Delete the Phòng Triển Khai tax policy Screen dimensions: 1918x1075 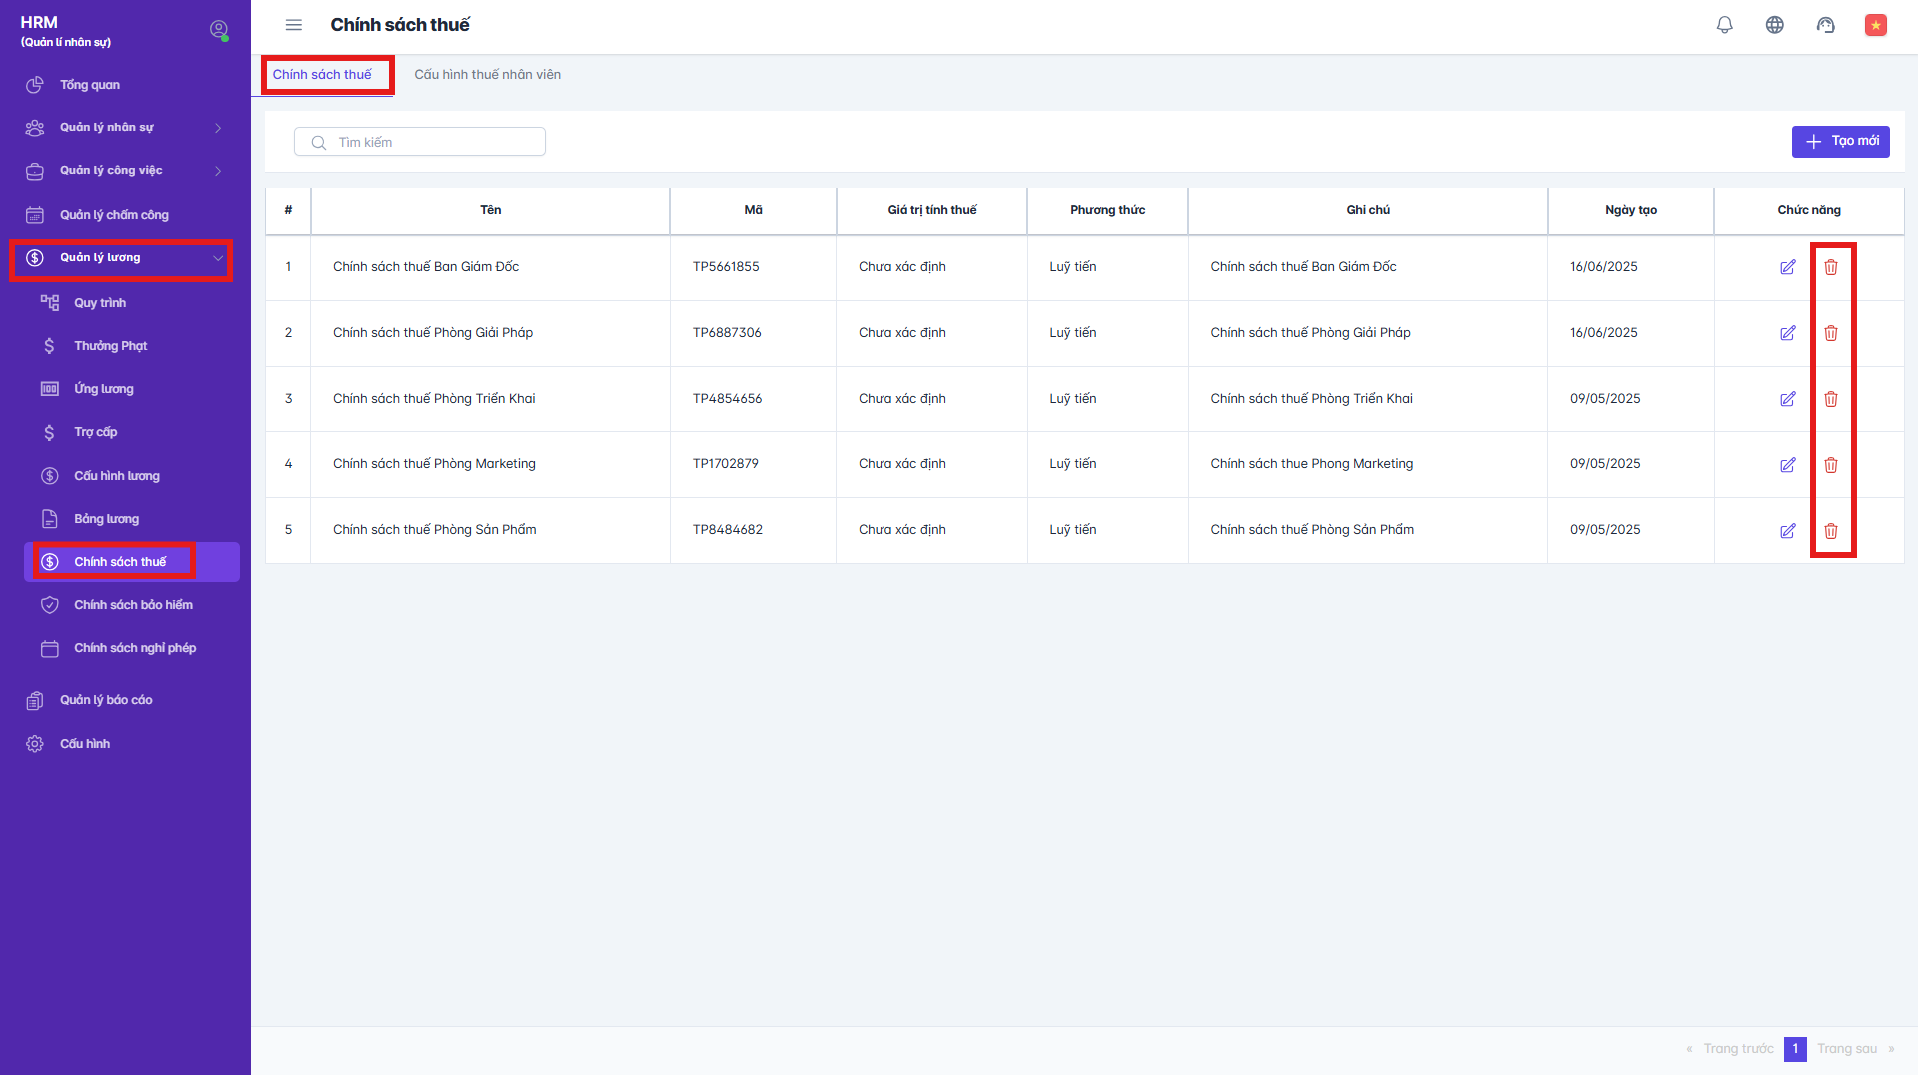tap(1830, 399)
